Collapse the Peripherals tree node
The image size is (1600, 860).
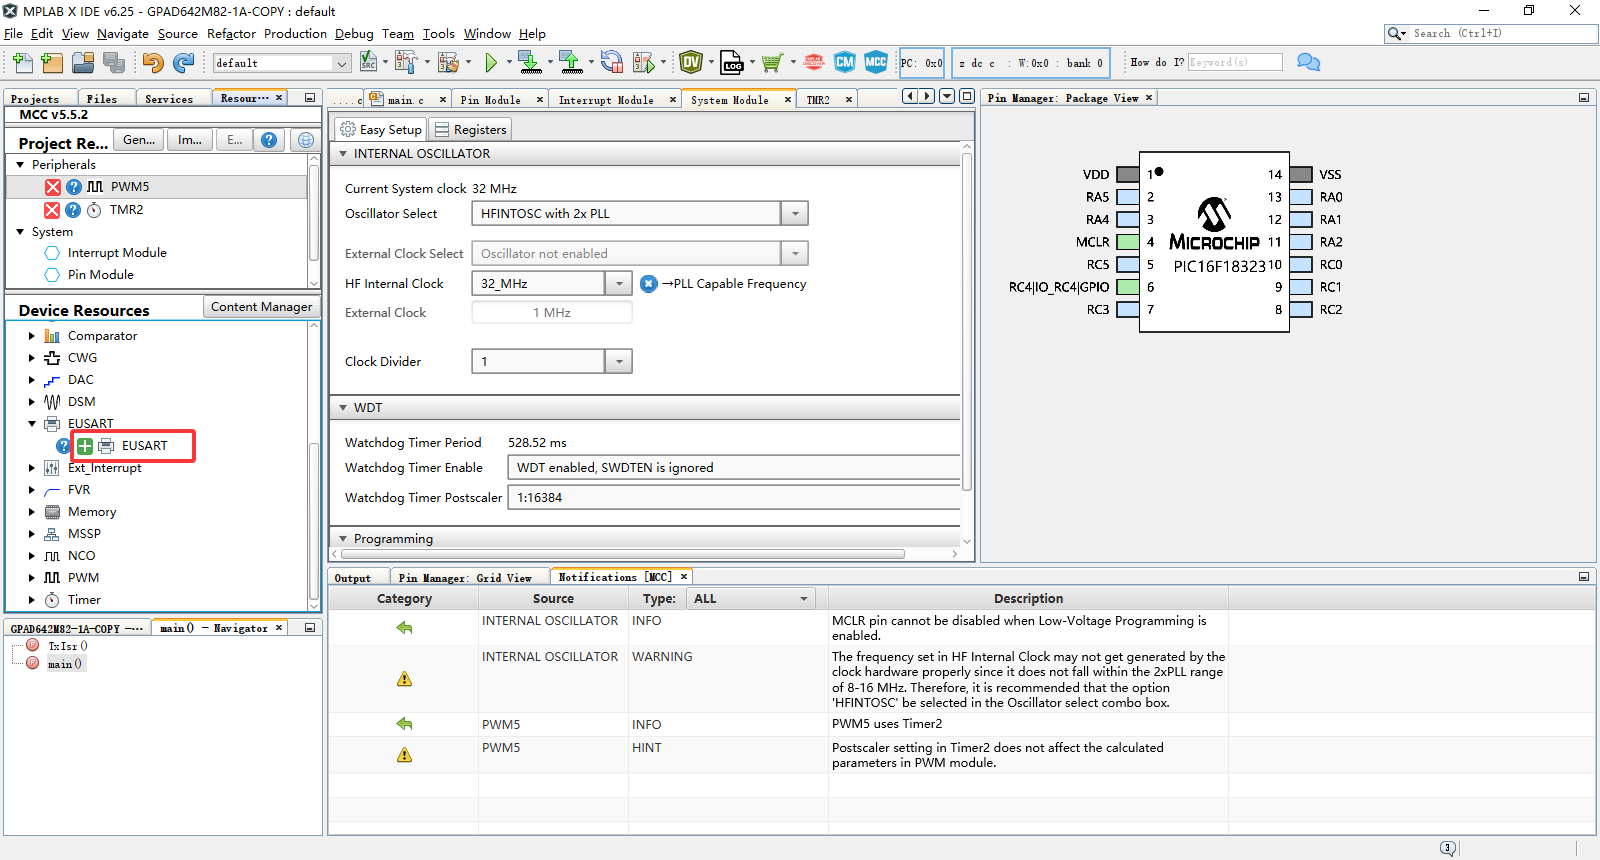coord(20,165)
